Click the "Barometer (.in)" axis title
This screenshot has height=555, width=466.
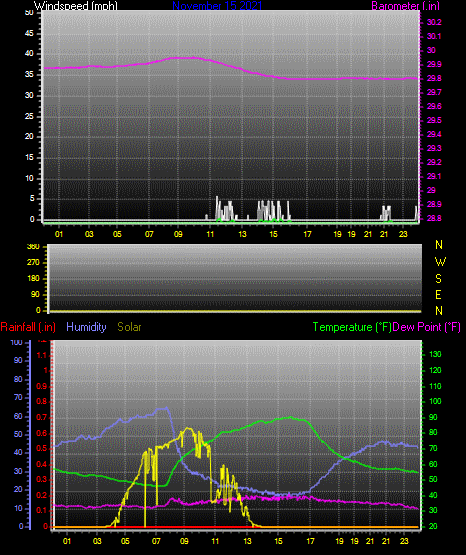point(405,6)
